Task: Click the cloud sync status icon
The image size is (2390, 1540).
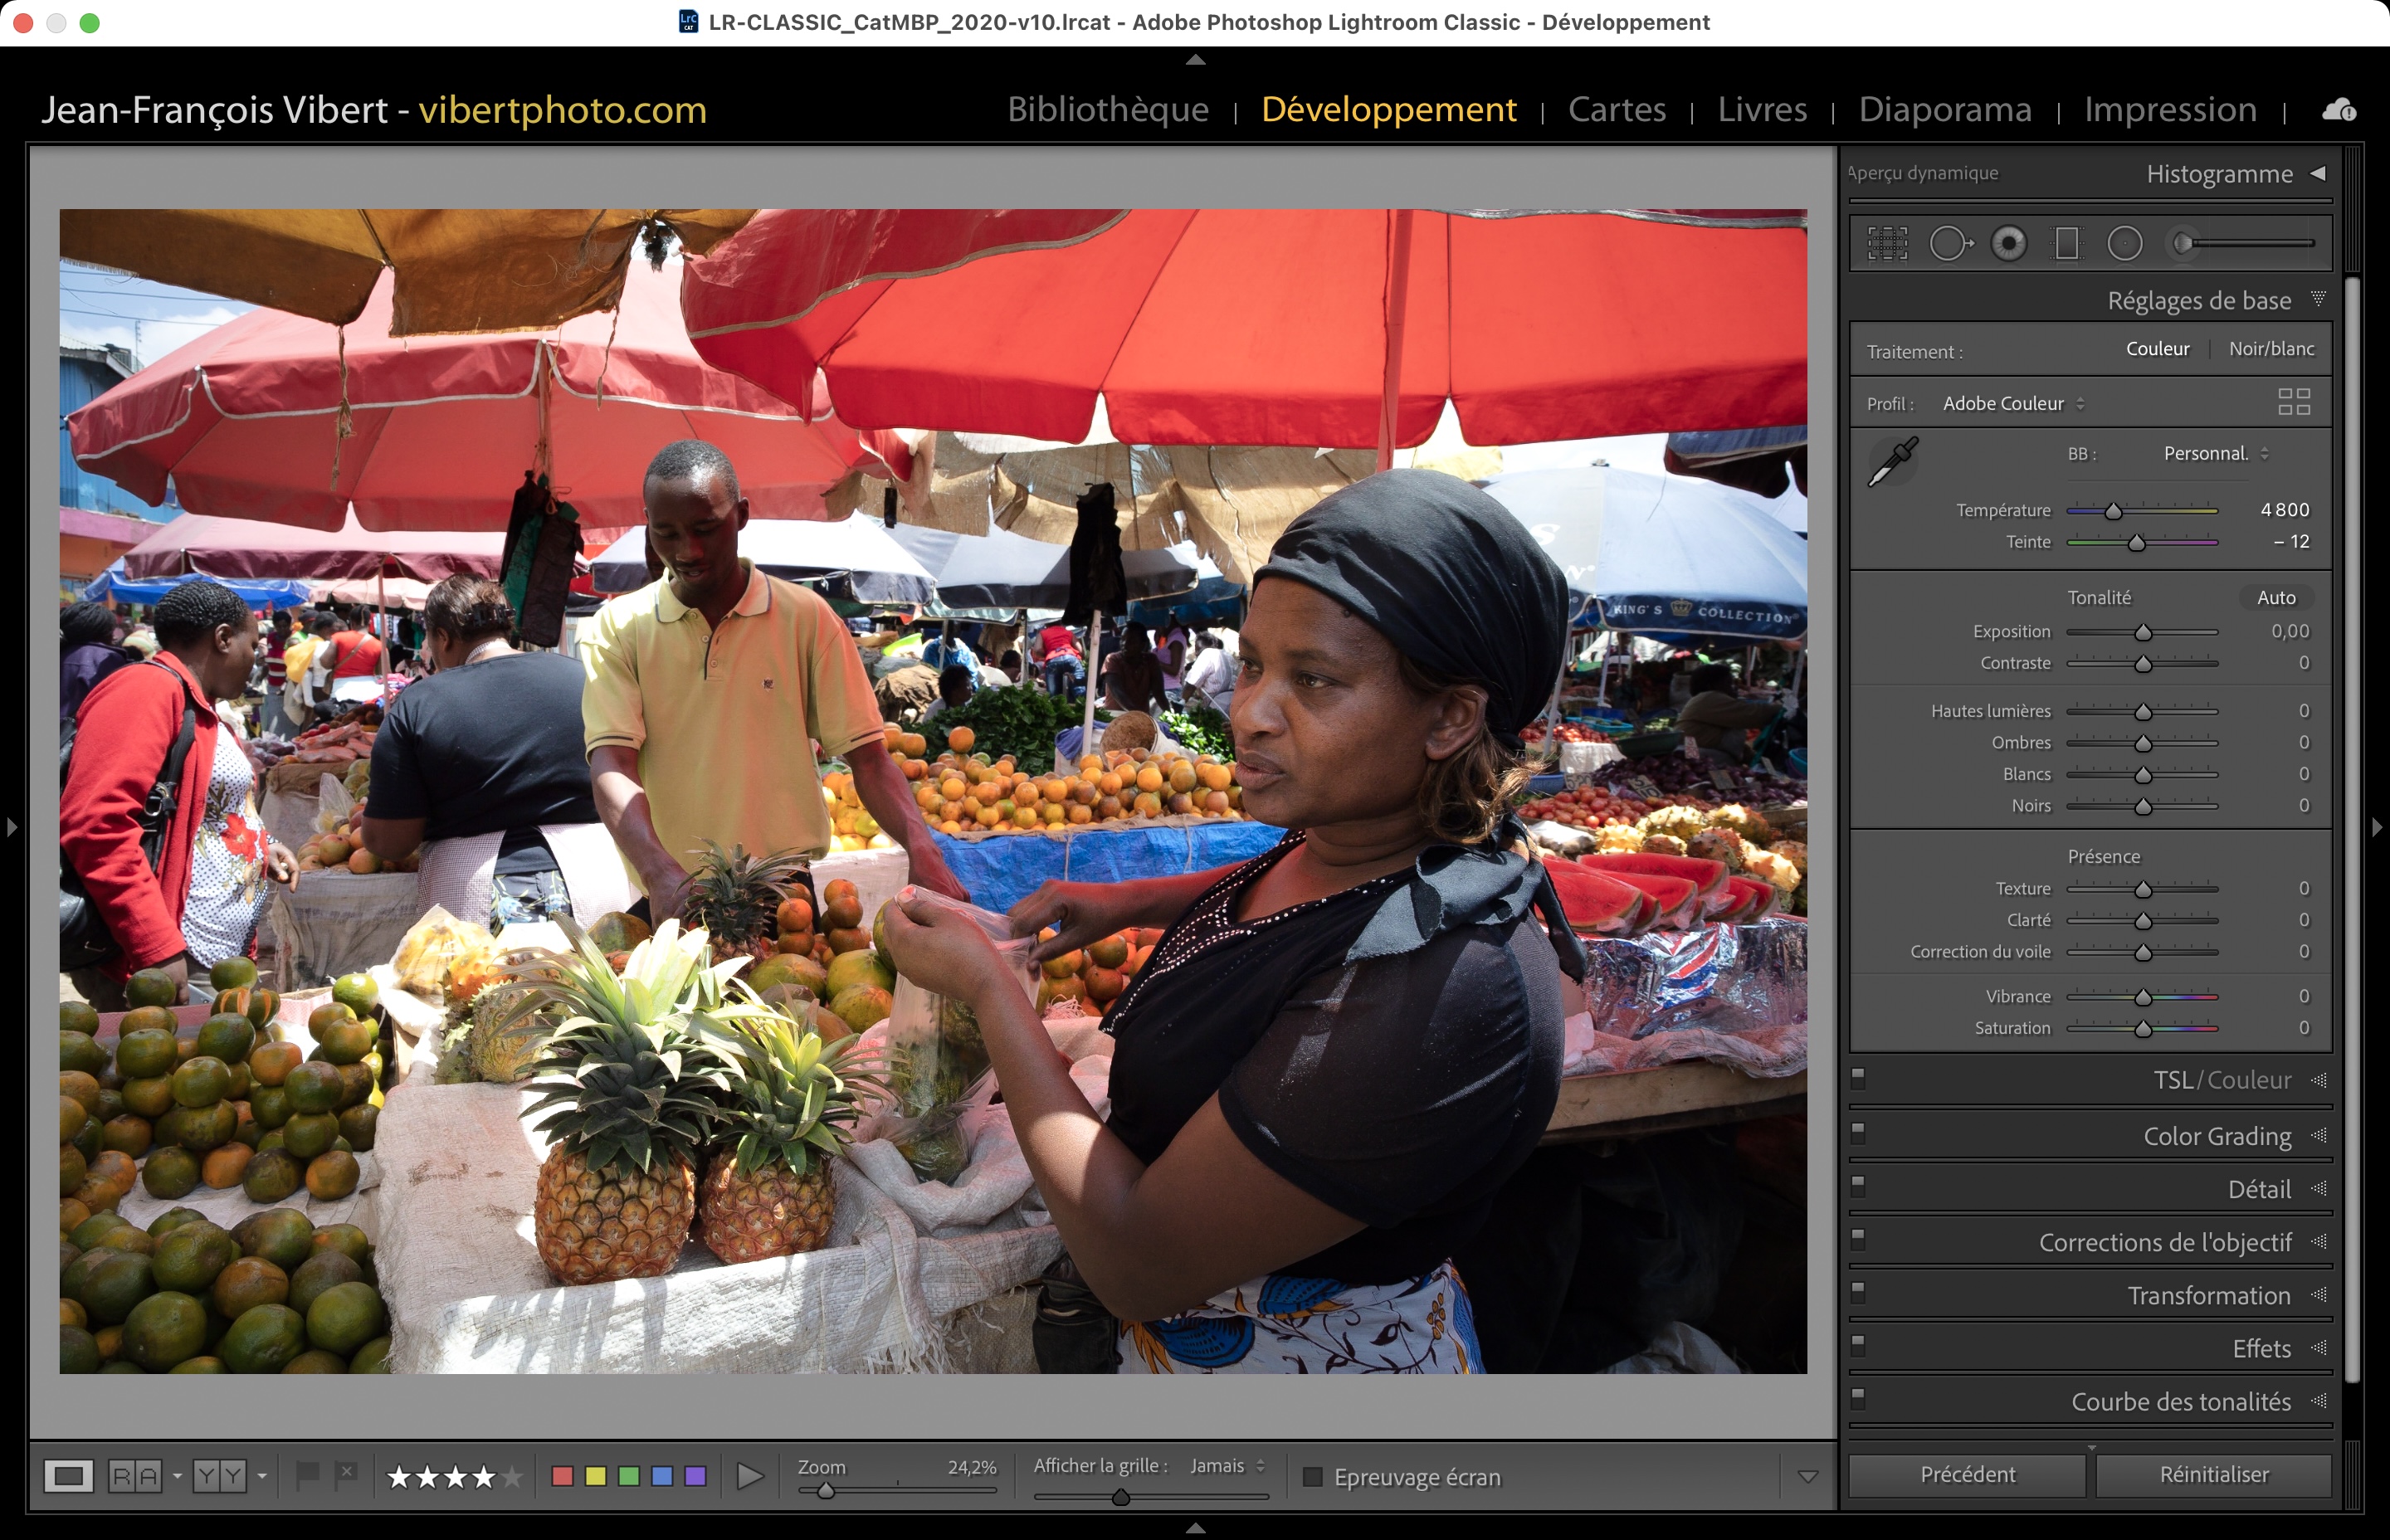Action: (2338, 110)
